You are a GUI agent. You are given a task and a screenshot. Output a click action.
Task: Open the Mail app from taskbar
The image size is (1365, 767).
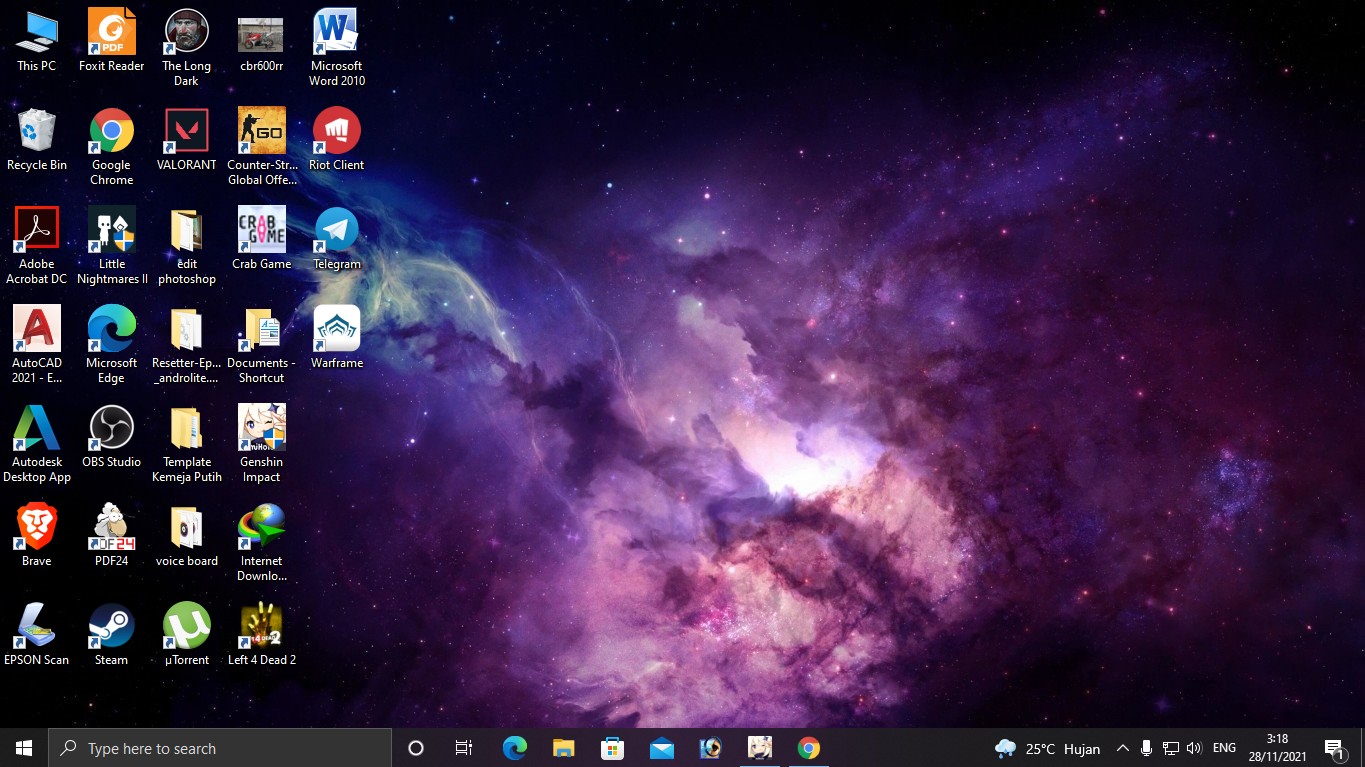662,748
